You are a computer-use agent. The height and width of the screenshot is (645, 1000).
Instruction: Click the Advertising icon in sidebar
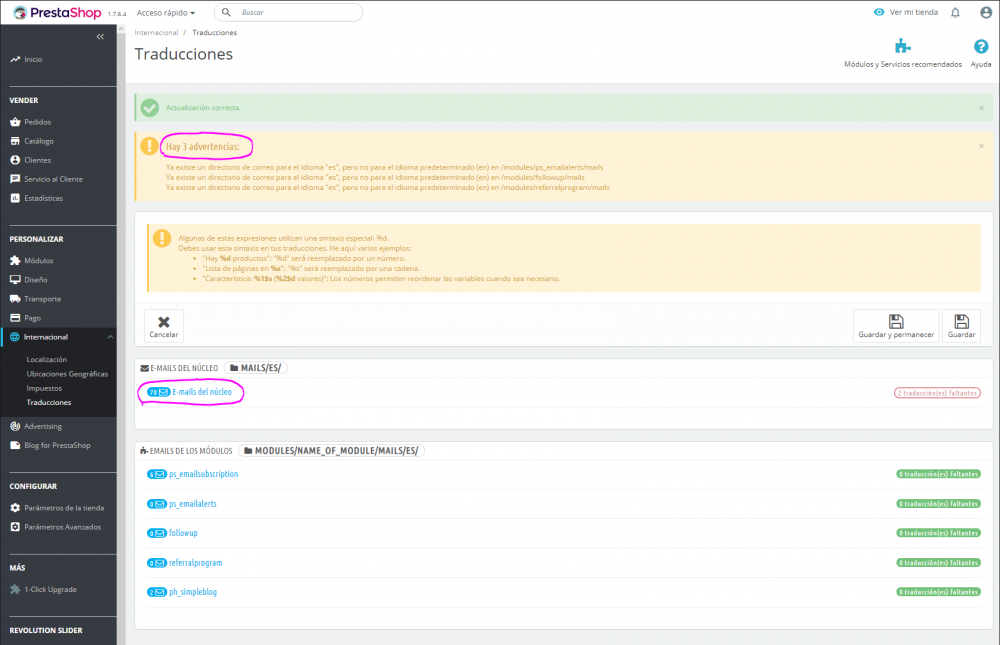coord(15,426)
